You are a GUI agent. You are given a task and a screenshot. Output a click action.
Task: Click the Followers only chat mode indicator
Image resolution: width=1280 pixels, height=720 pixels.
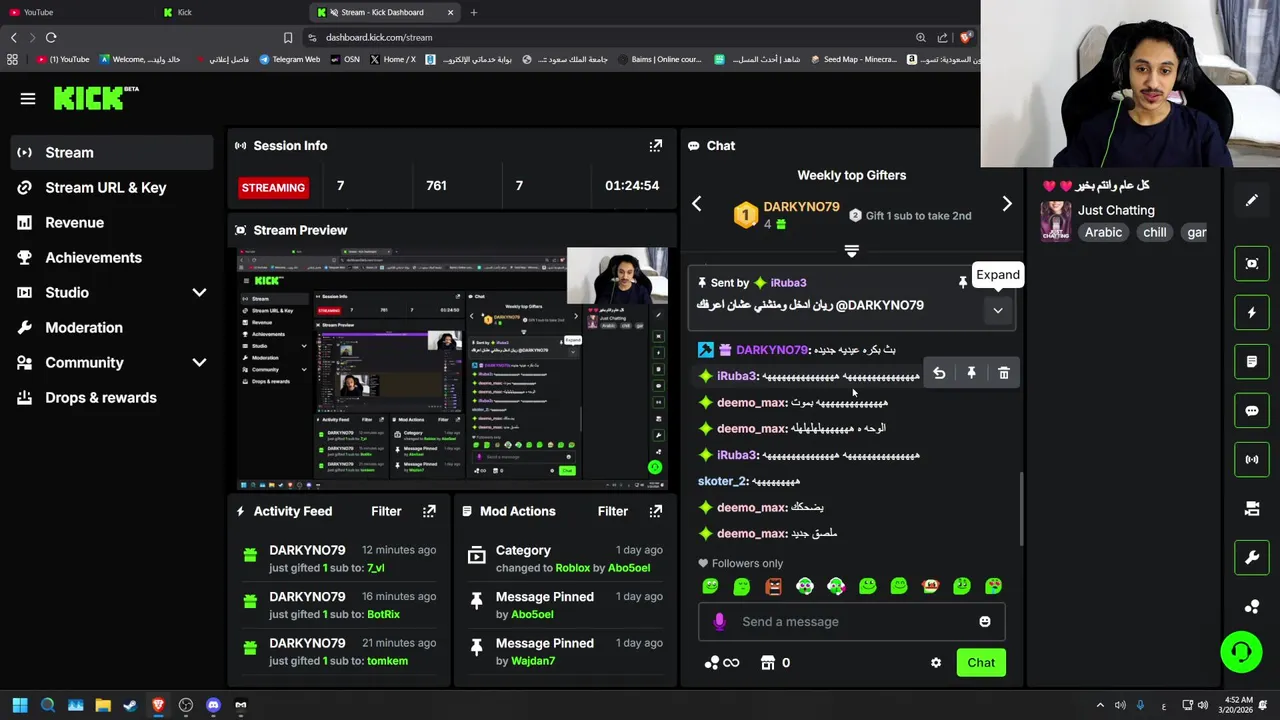coord(741,563)
